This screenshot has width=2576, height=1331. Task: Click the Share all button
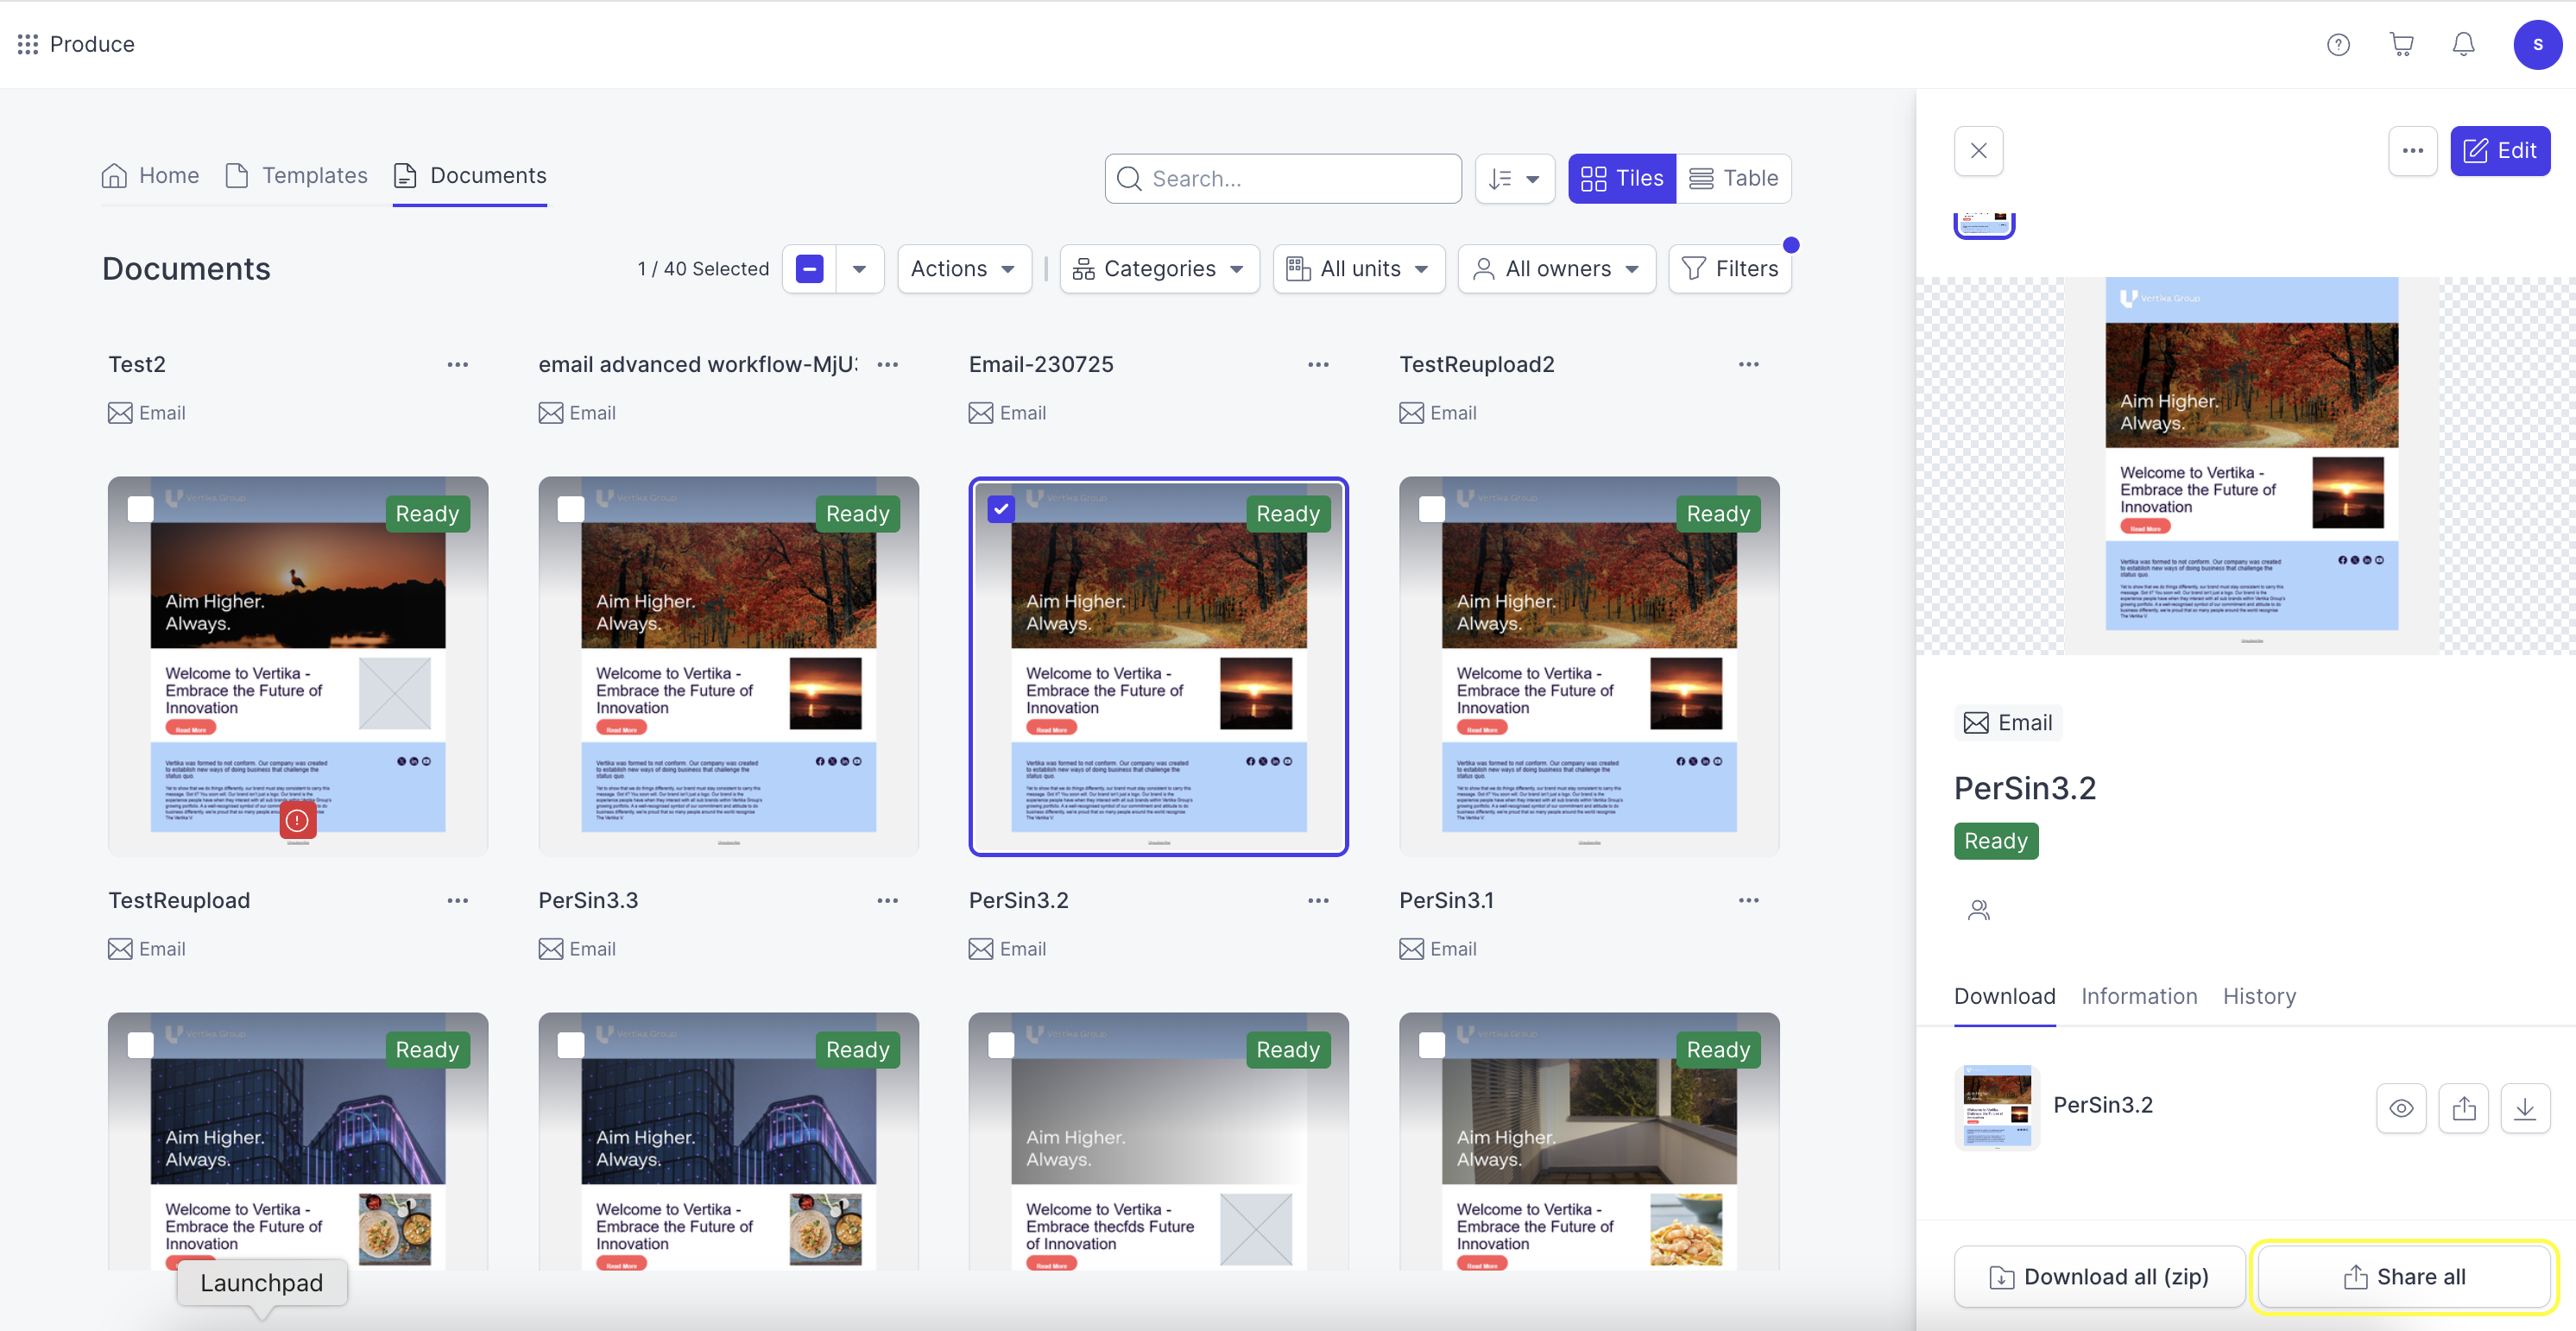tap(2403, 1276)
